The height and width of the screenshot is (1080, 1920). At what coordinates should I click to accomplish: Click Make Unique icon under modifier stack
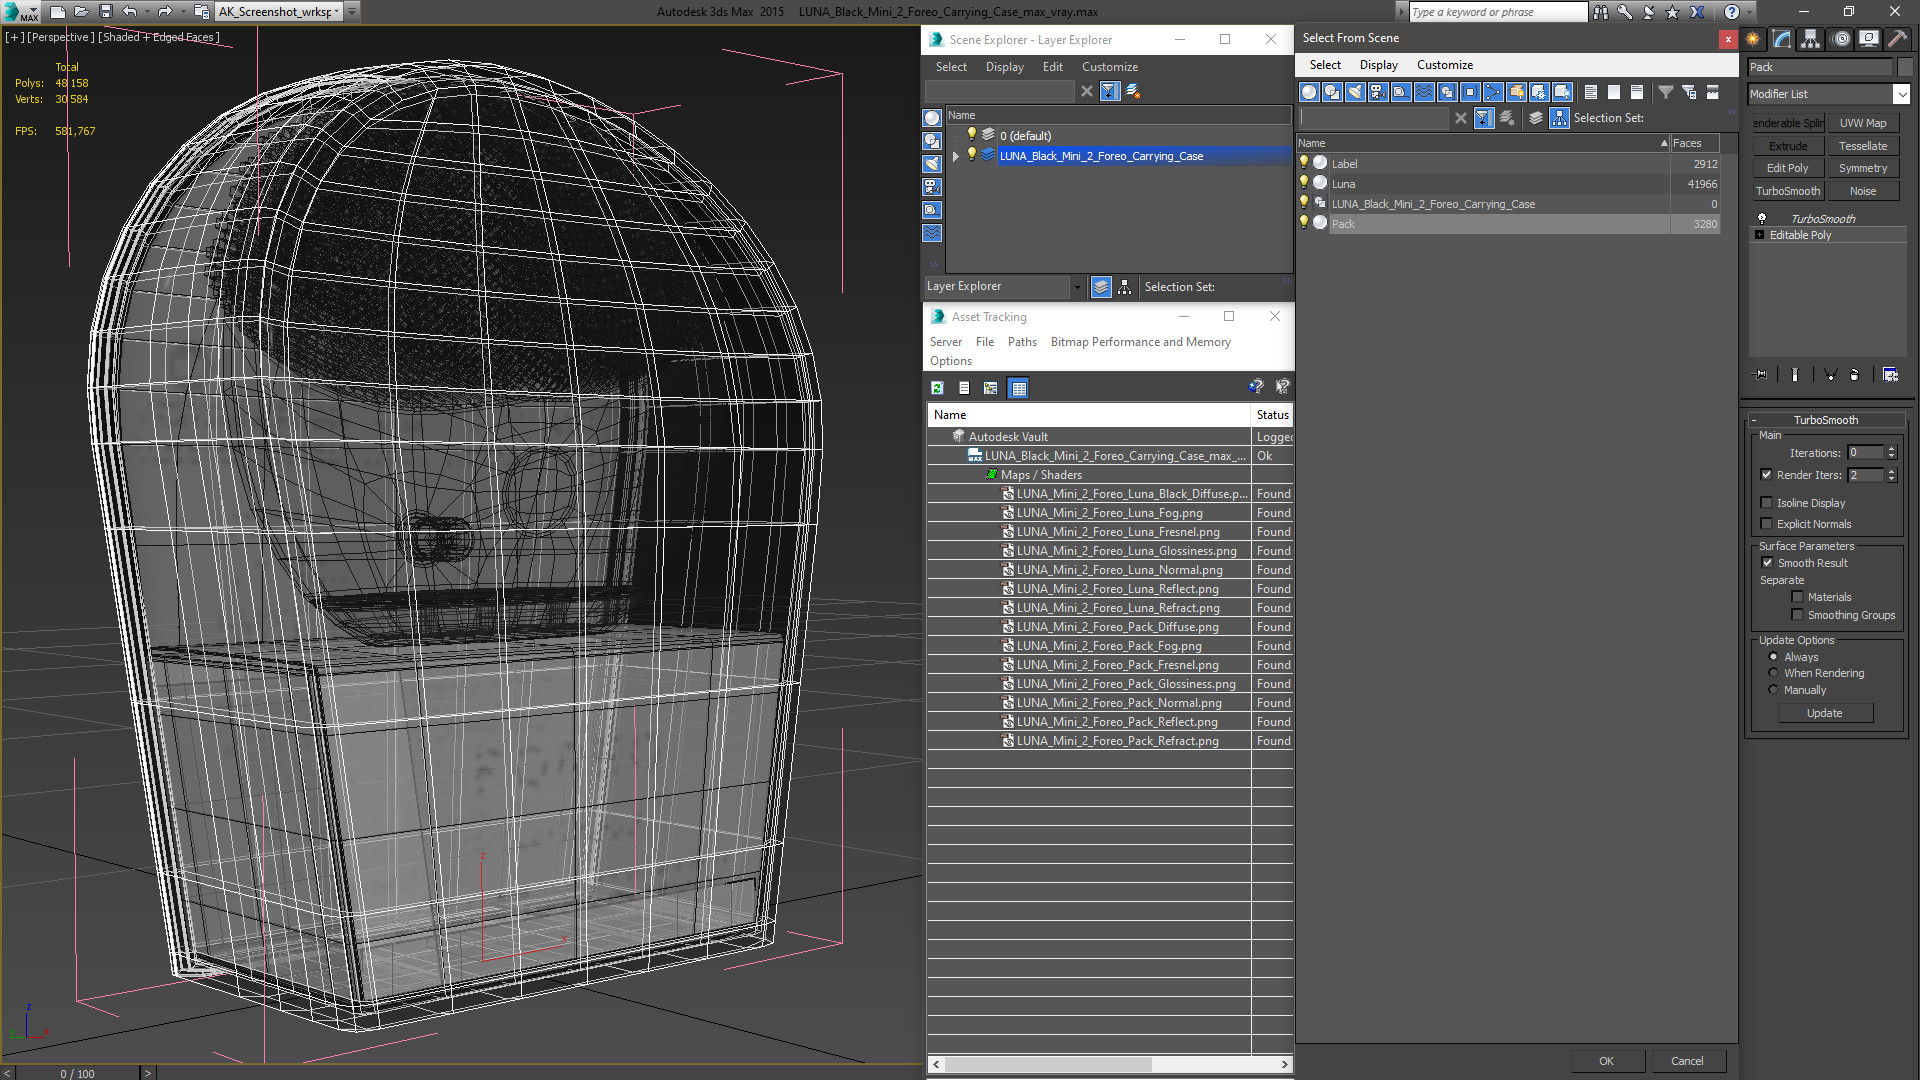[1830, 375]
